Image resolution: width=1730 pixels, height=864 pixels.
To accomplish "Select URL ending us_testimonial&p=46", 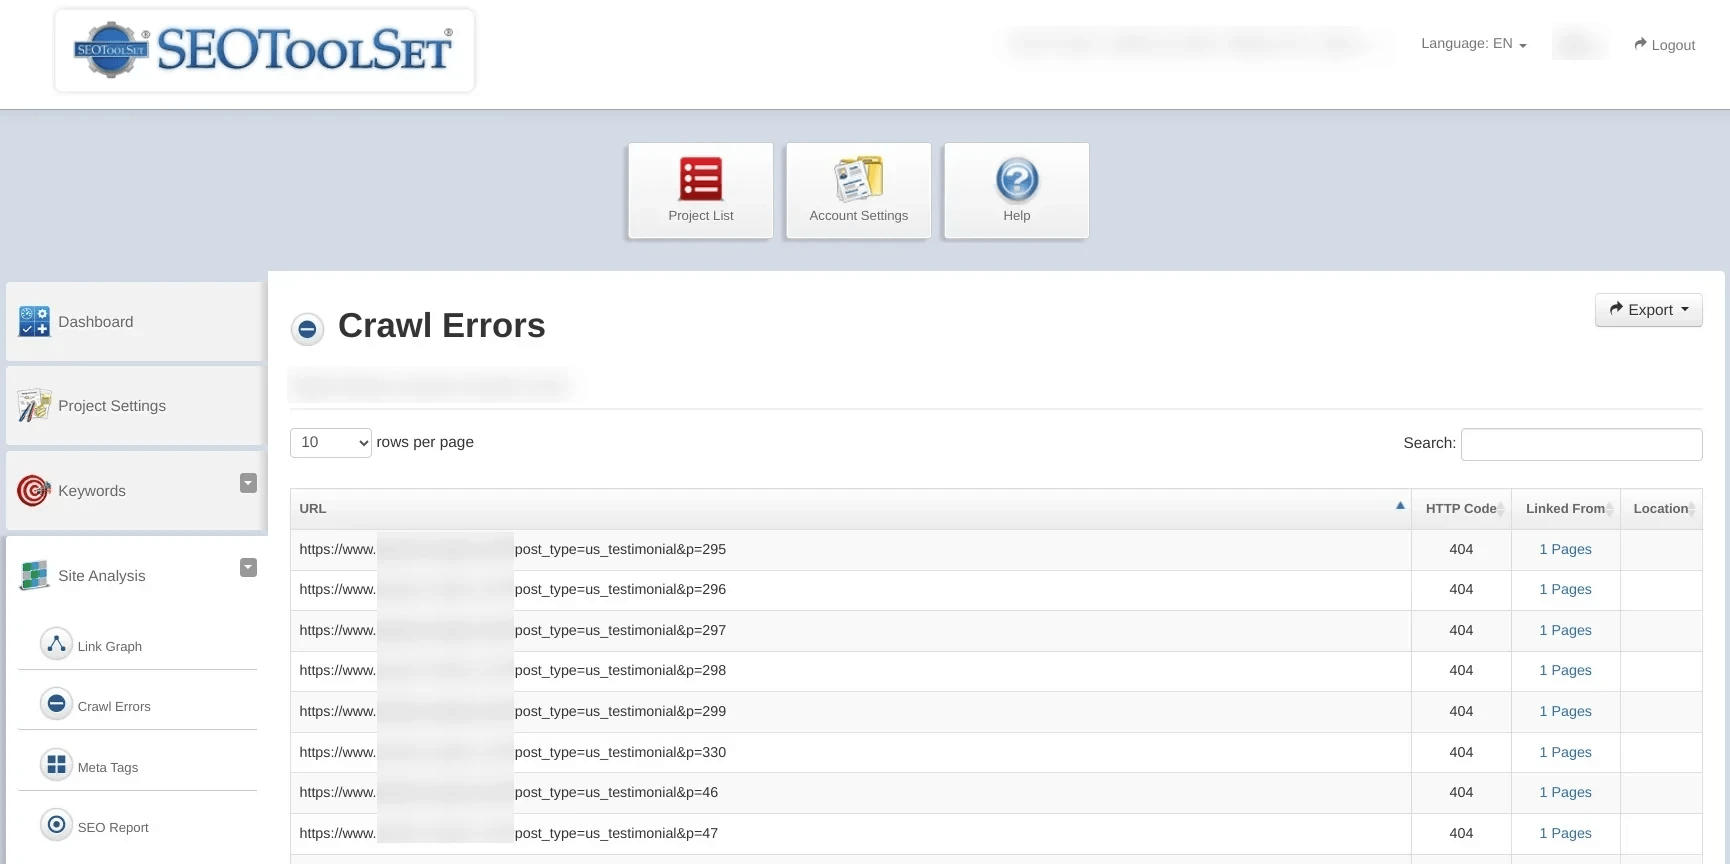I will coord(509,792).
